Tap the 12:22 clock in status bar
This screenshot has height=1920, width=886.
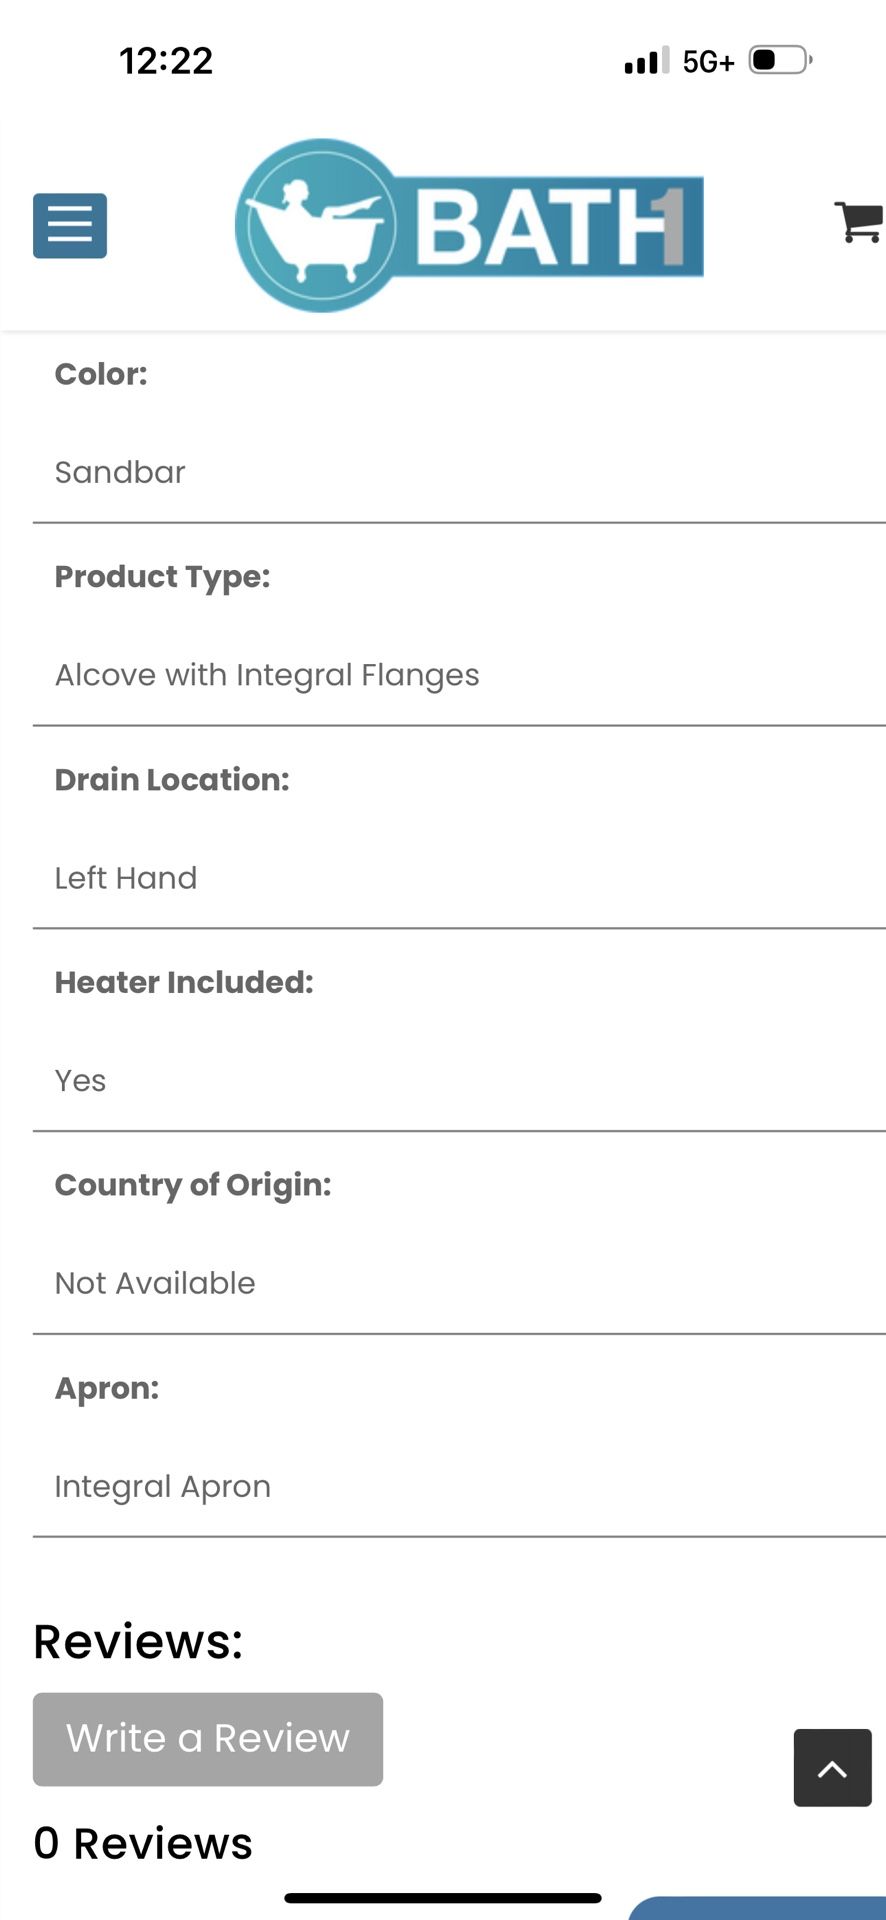(166, 61)
